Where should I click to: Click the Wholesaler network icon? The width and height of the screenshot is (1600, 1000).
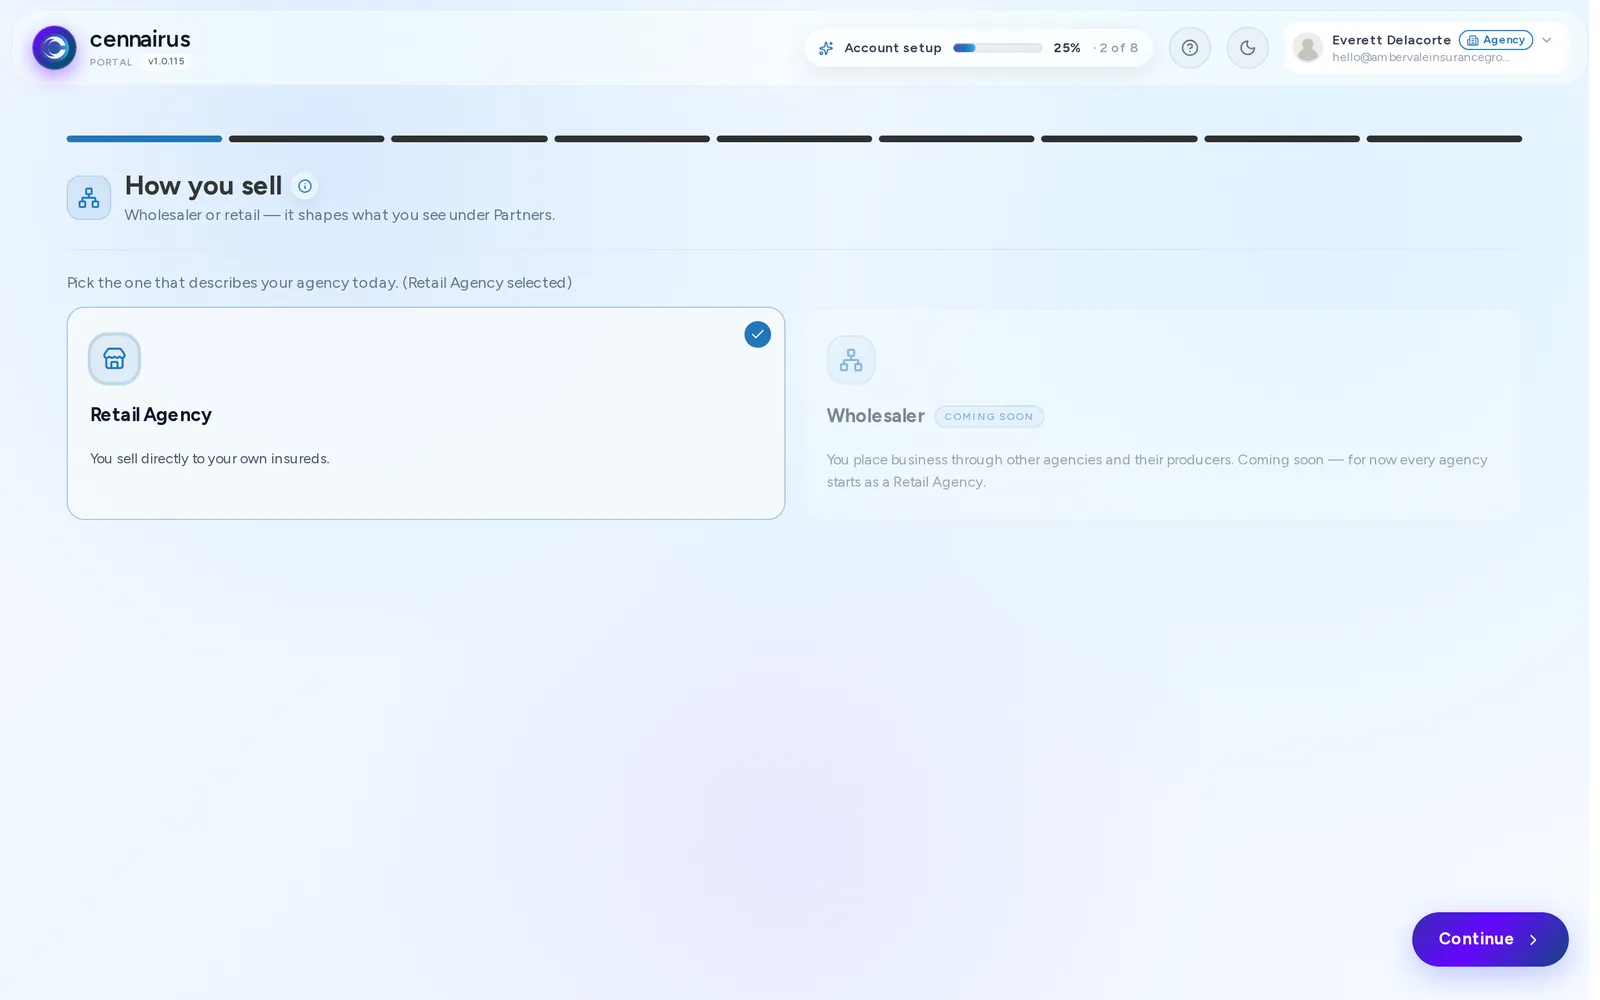(x=851, y=360)
